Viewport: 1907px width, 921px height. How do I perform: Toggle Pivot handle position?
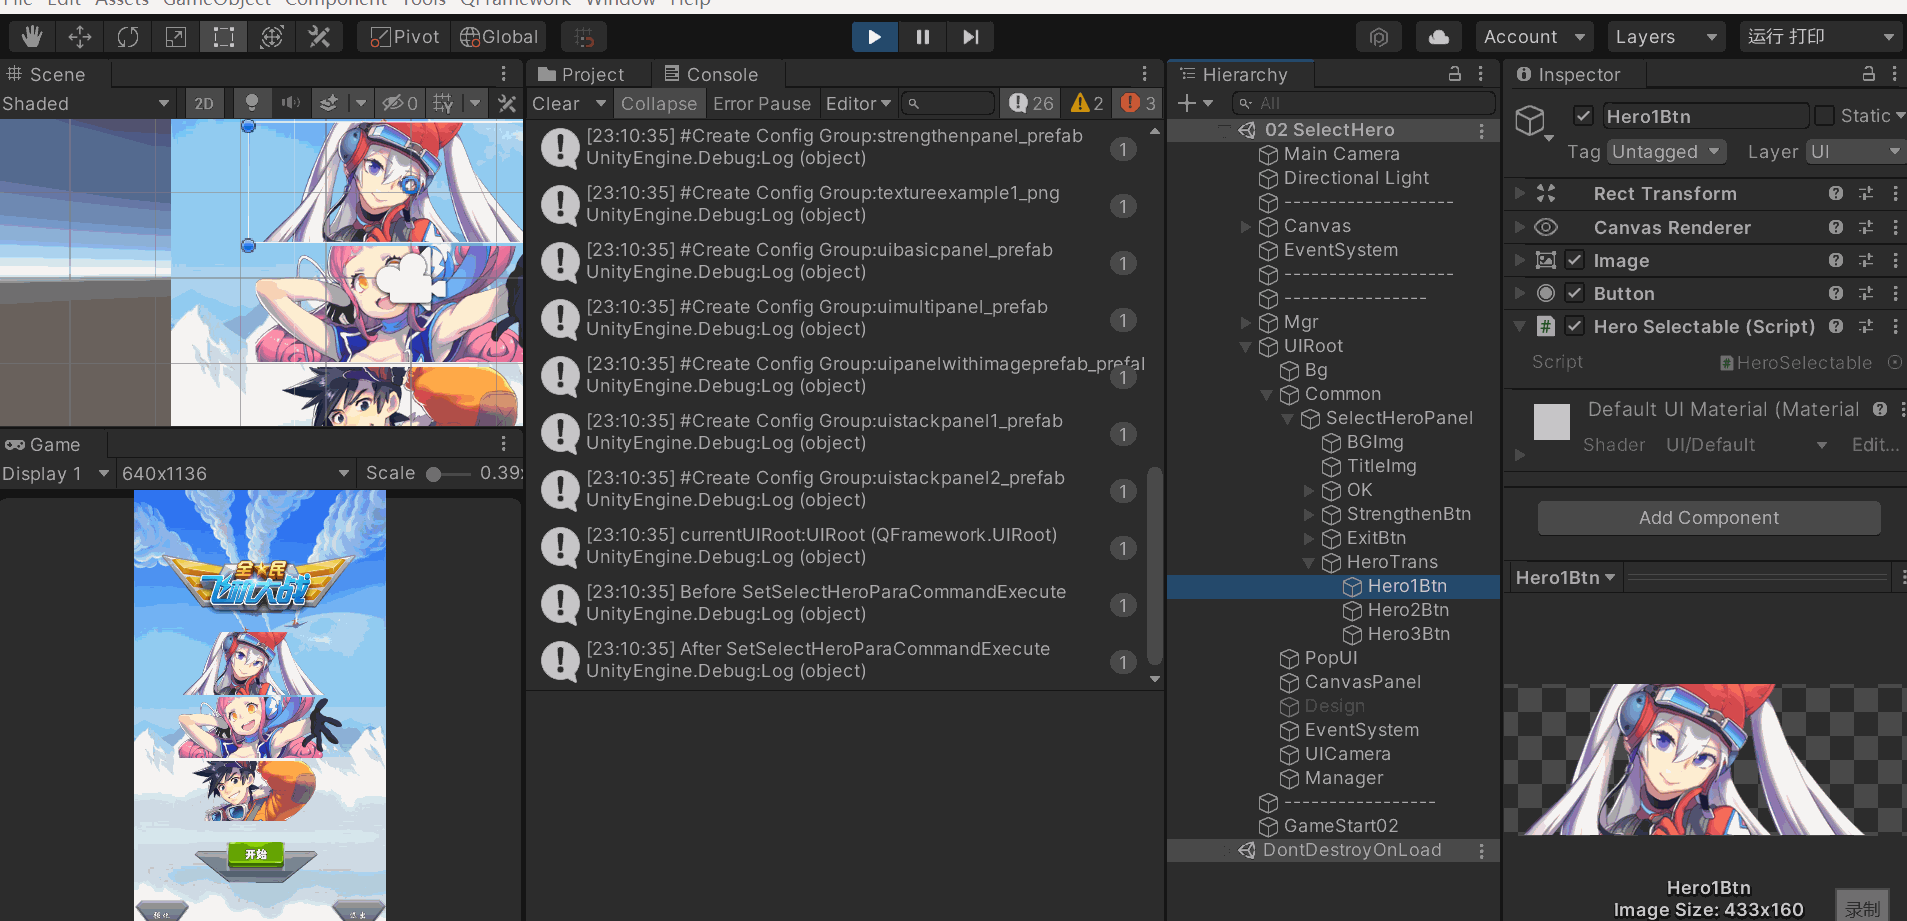tap(404, 37)
